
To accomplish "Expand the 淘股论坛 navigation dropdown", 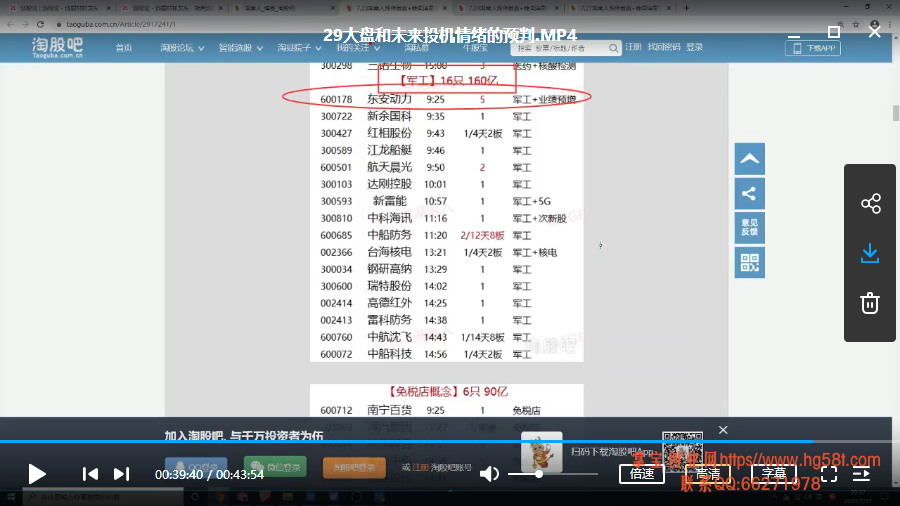I will click(x=182, y=48).
